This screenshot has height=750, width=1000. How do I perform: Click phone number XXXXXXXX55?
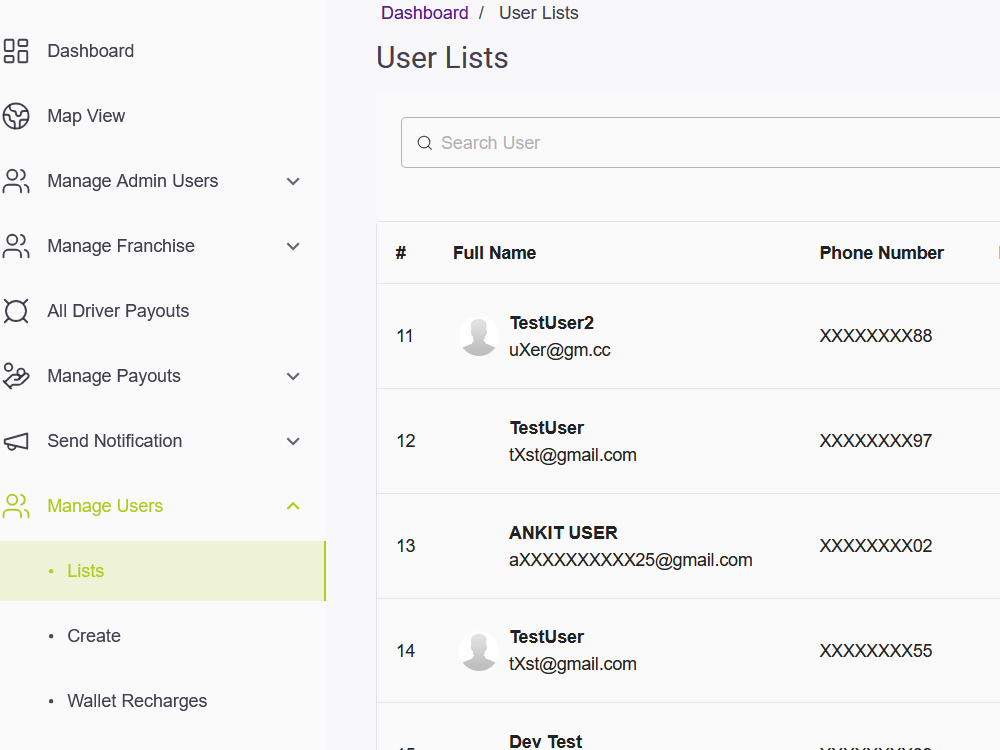point(876,651)
